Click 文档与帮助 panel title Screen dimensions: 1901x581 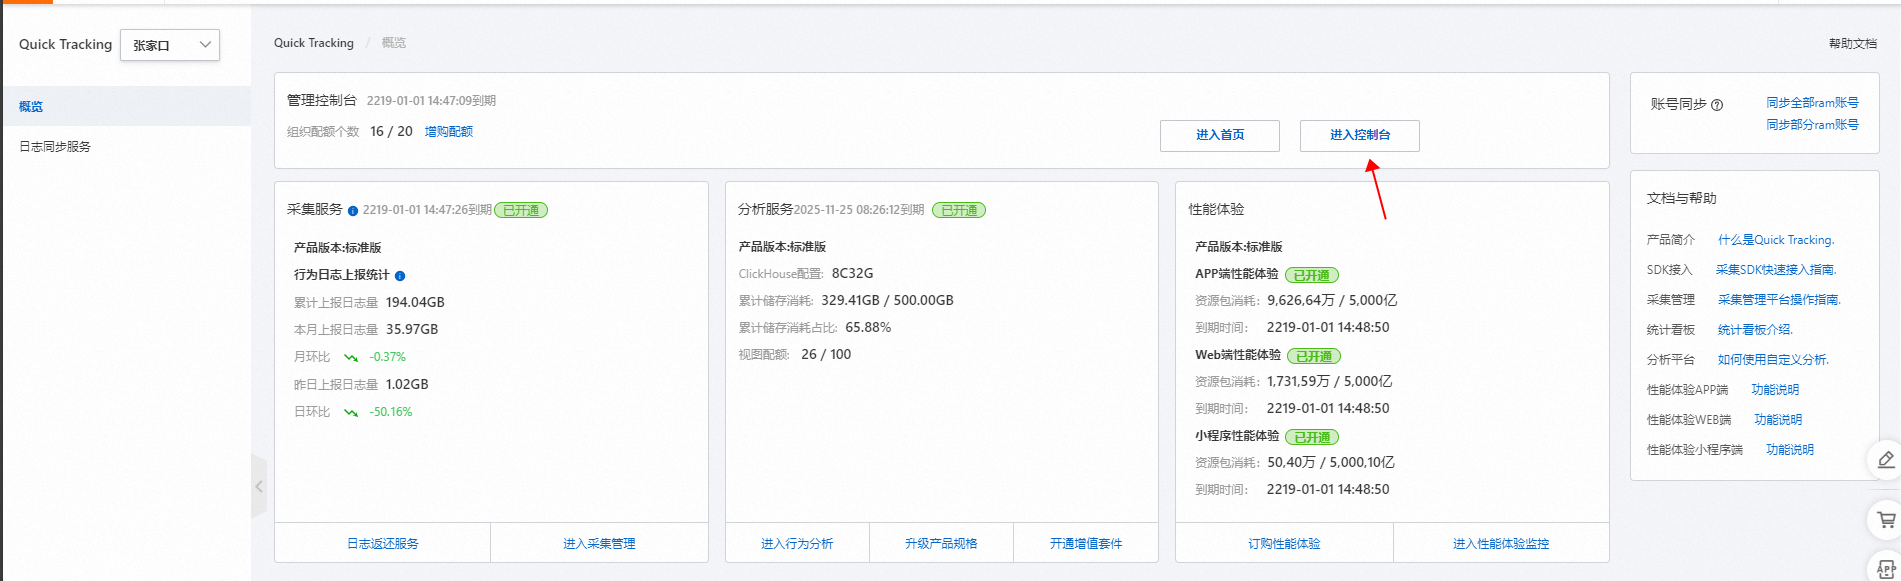tap(1681, 198)
